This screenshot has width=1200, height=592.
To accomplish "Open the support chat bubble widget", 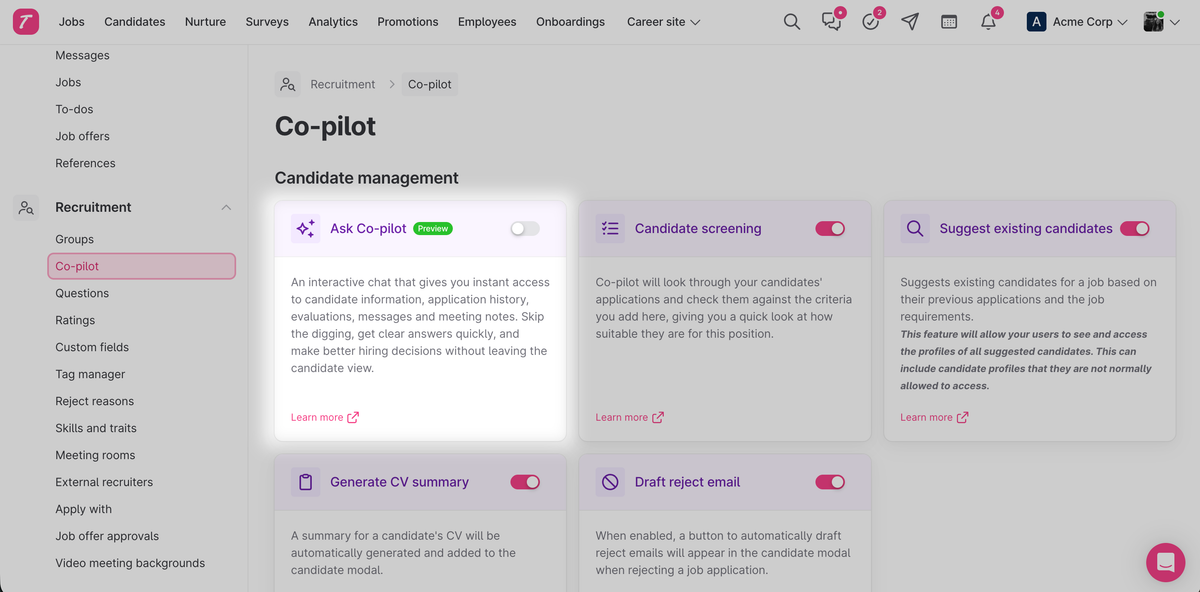I will click(x=1165, y=563).
